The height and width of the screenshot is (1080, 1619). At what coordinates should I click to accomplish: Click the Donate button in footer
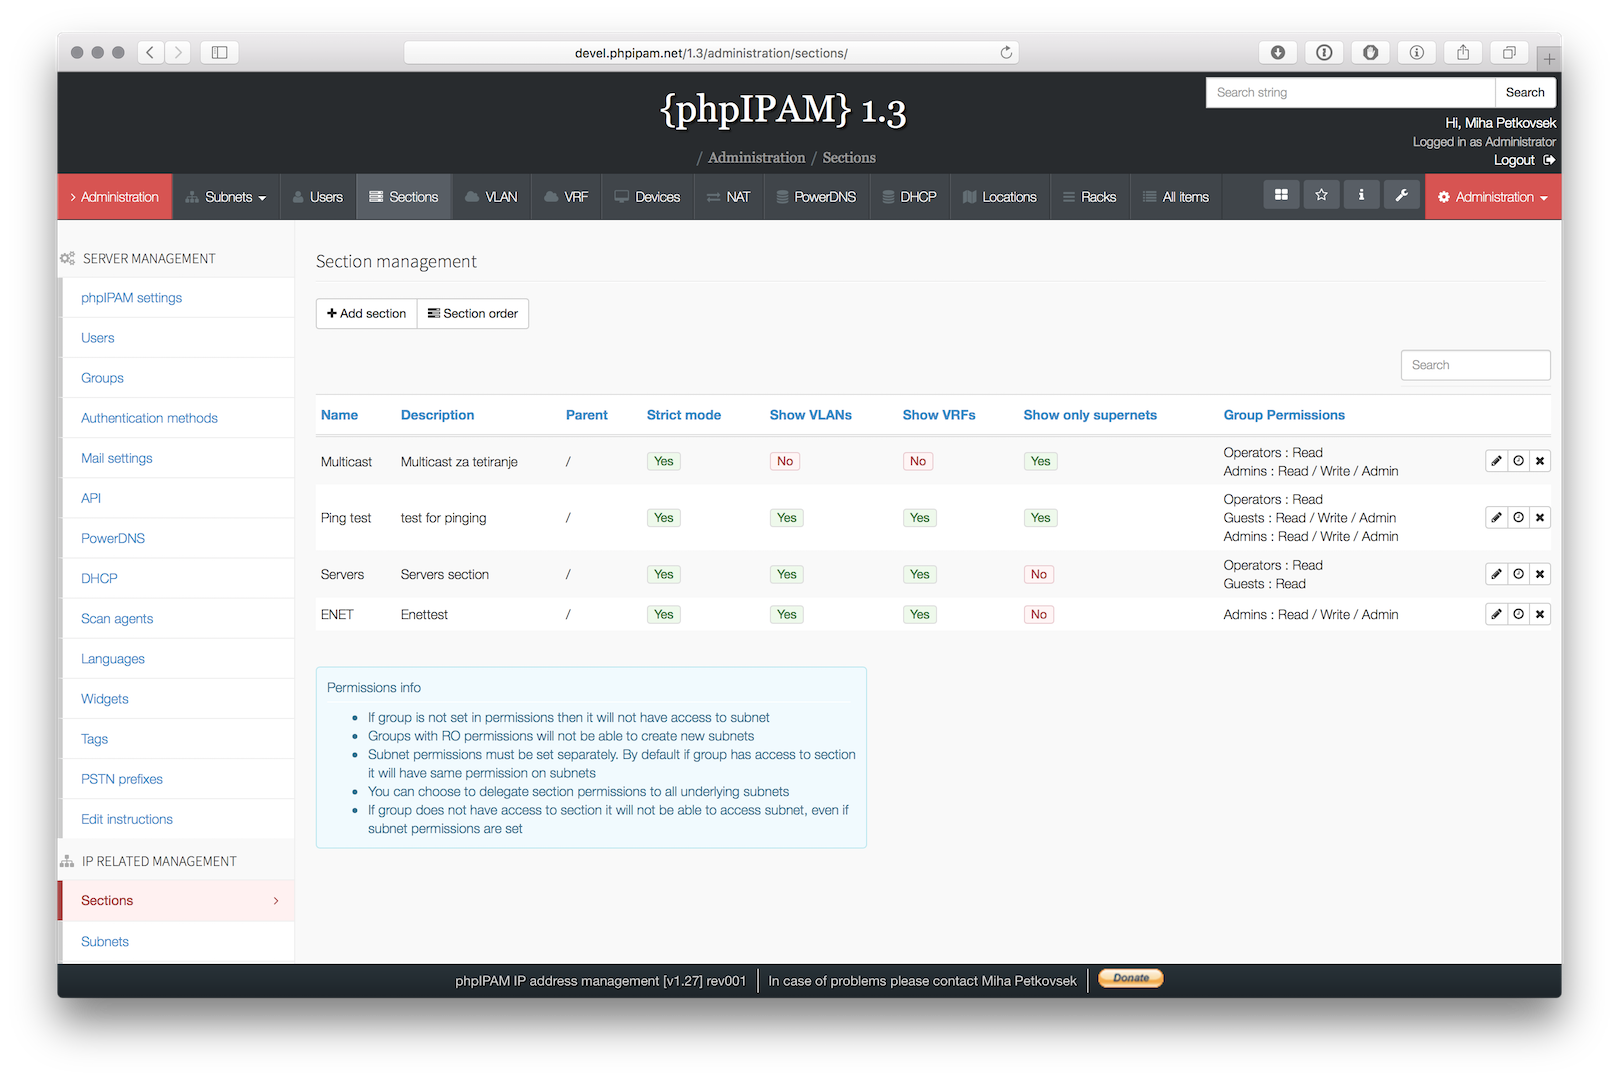point(1131,978)
